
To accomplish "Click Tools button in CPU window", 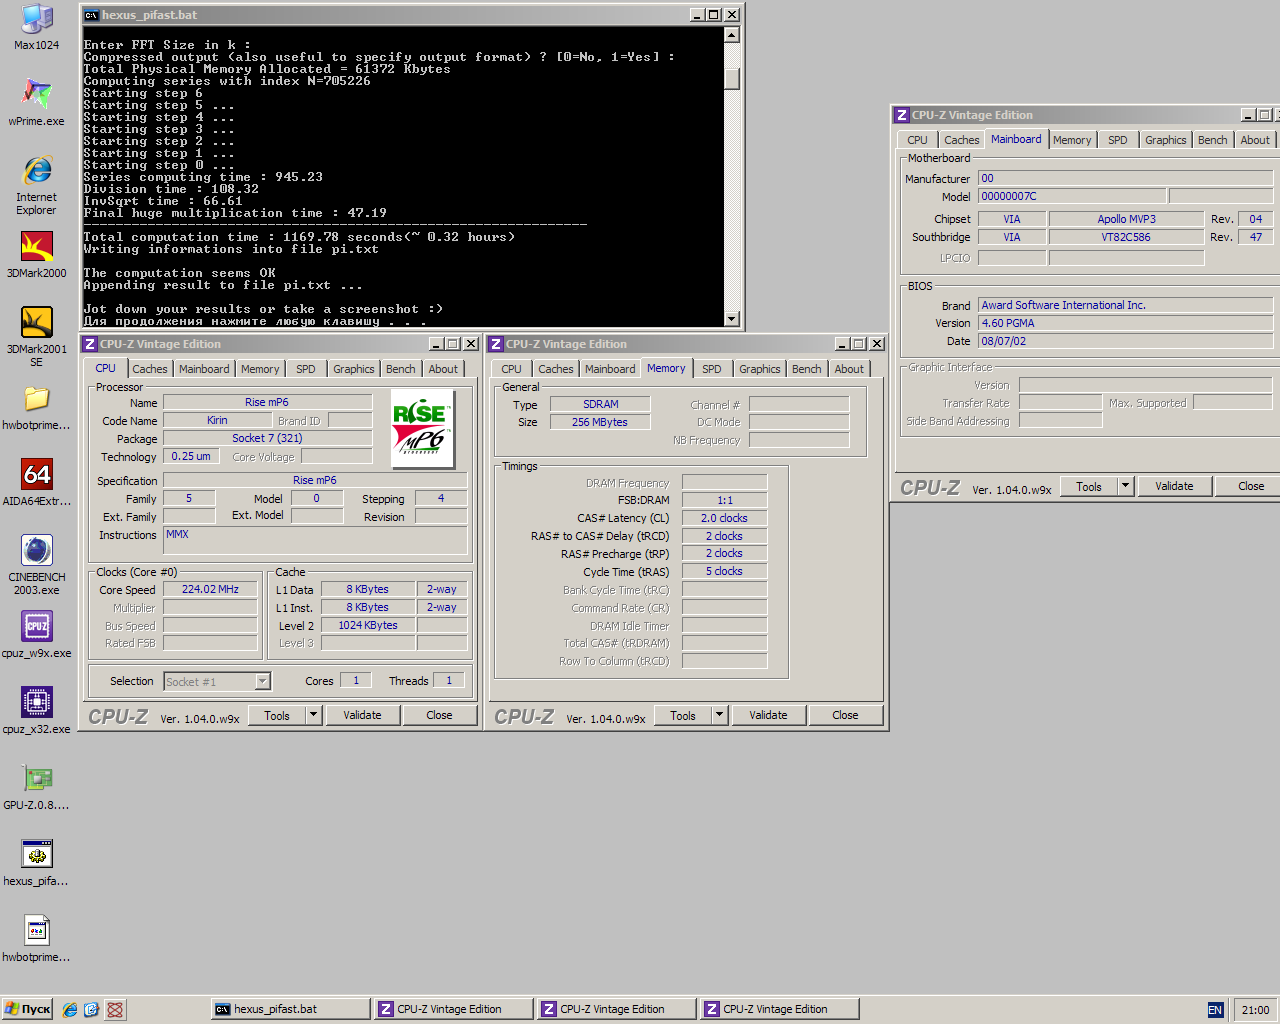I will (x=277, y=715).
